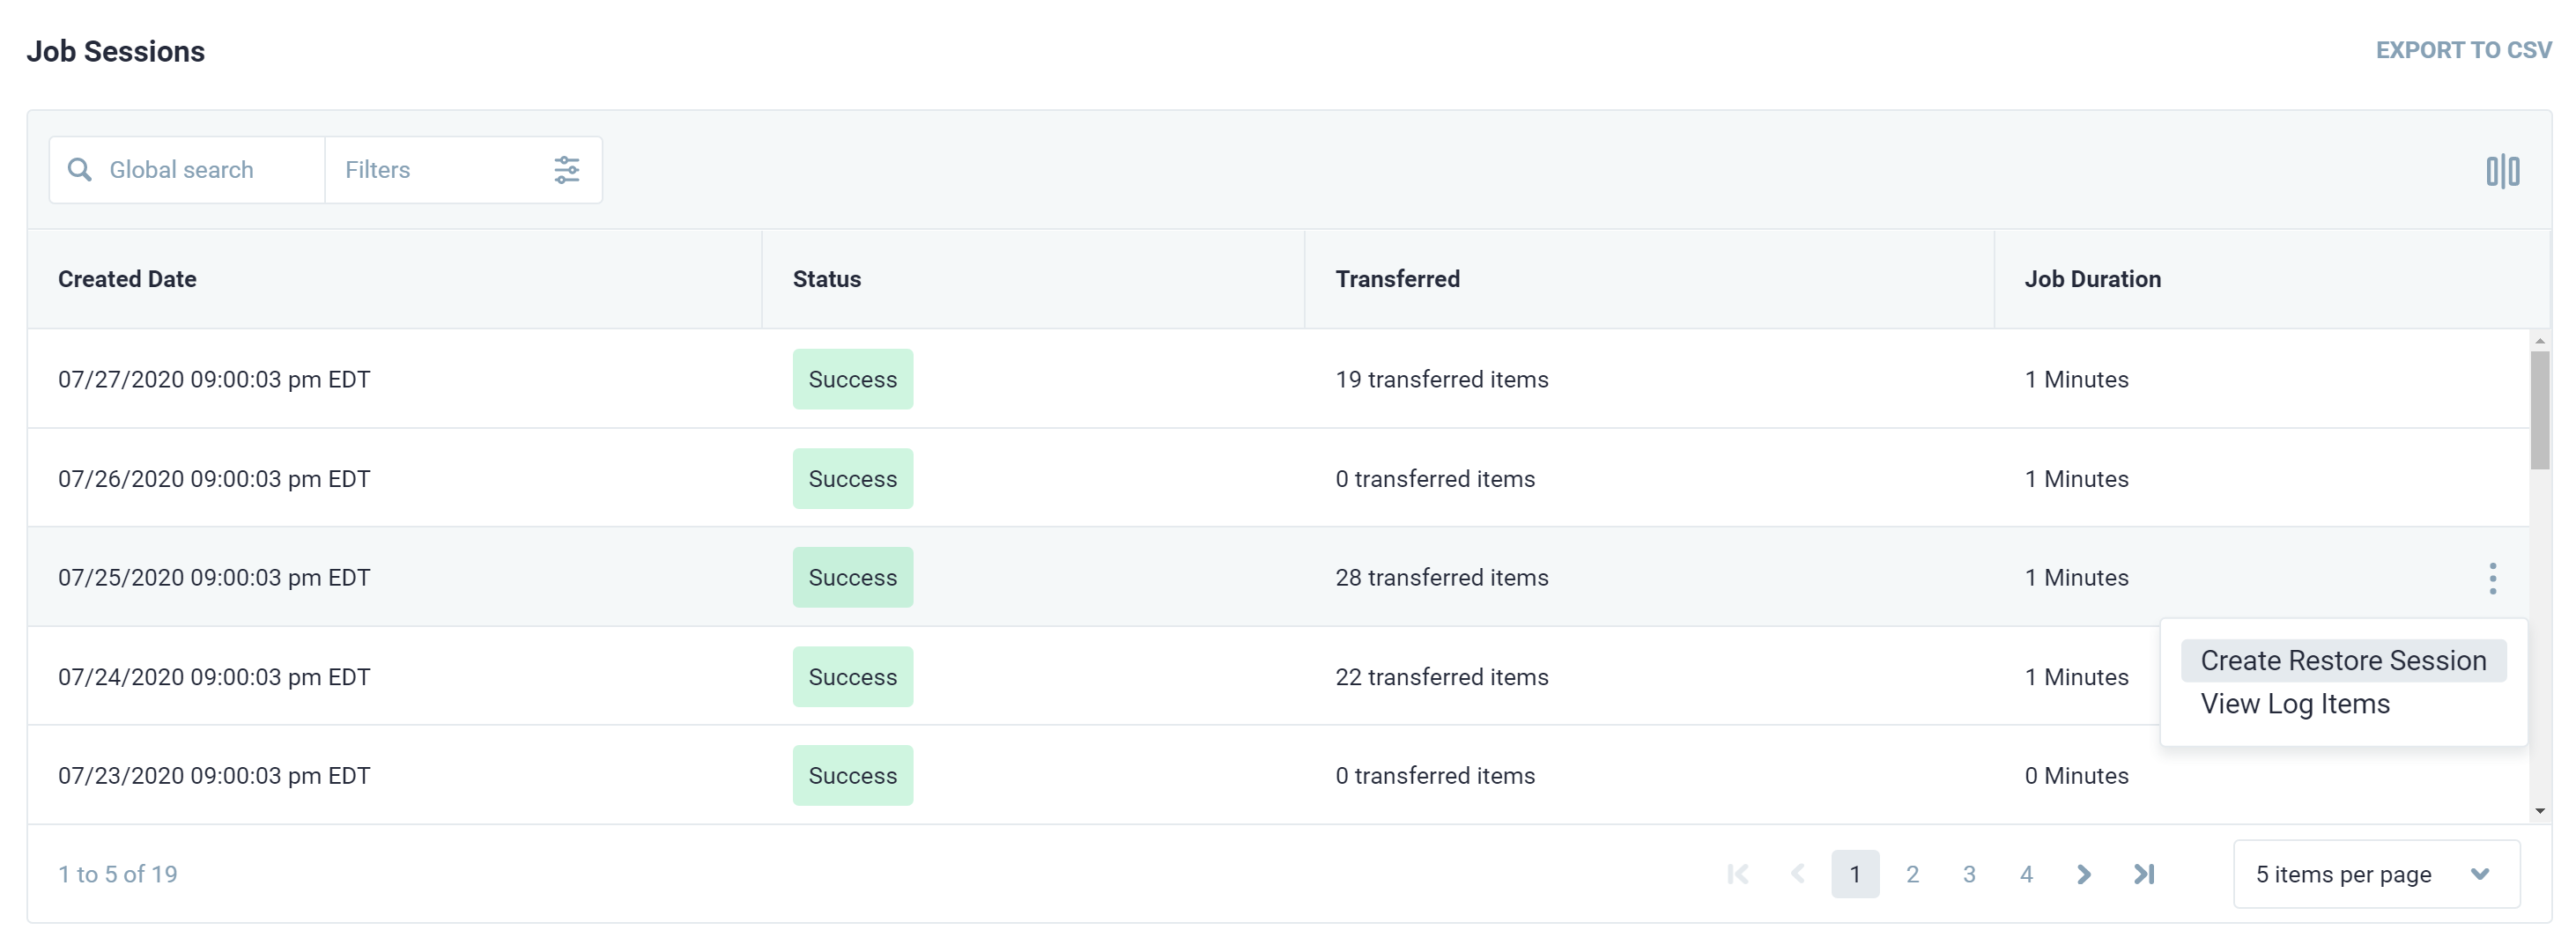Click the Success badge for 07/27/2020

pyautogui.click(x=852, y=380)
